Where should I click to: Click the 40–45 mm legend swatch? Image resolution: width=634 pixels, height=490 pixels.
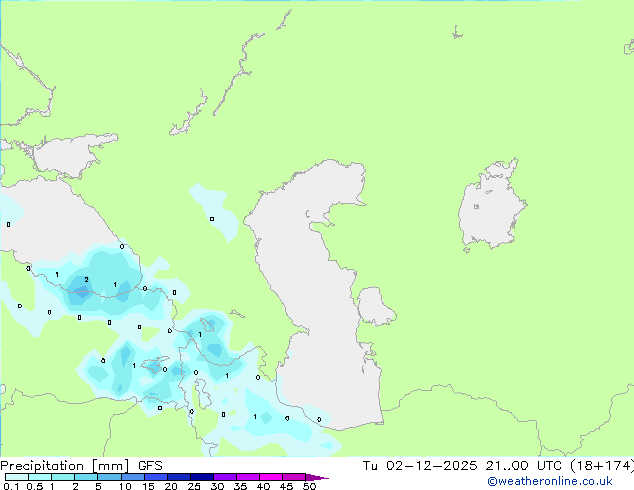pyautogui.click(x=271, y=477)
